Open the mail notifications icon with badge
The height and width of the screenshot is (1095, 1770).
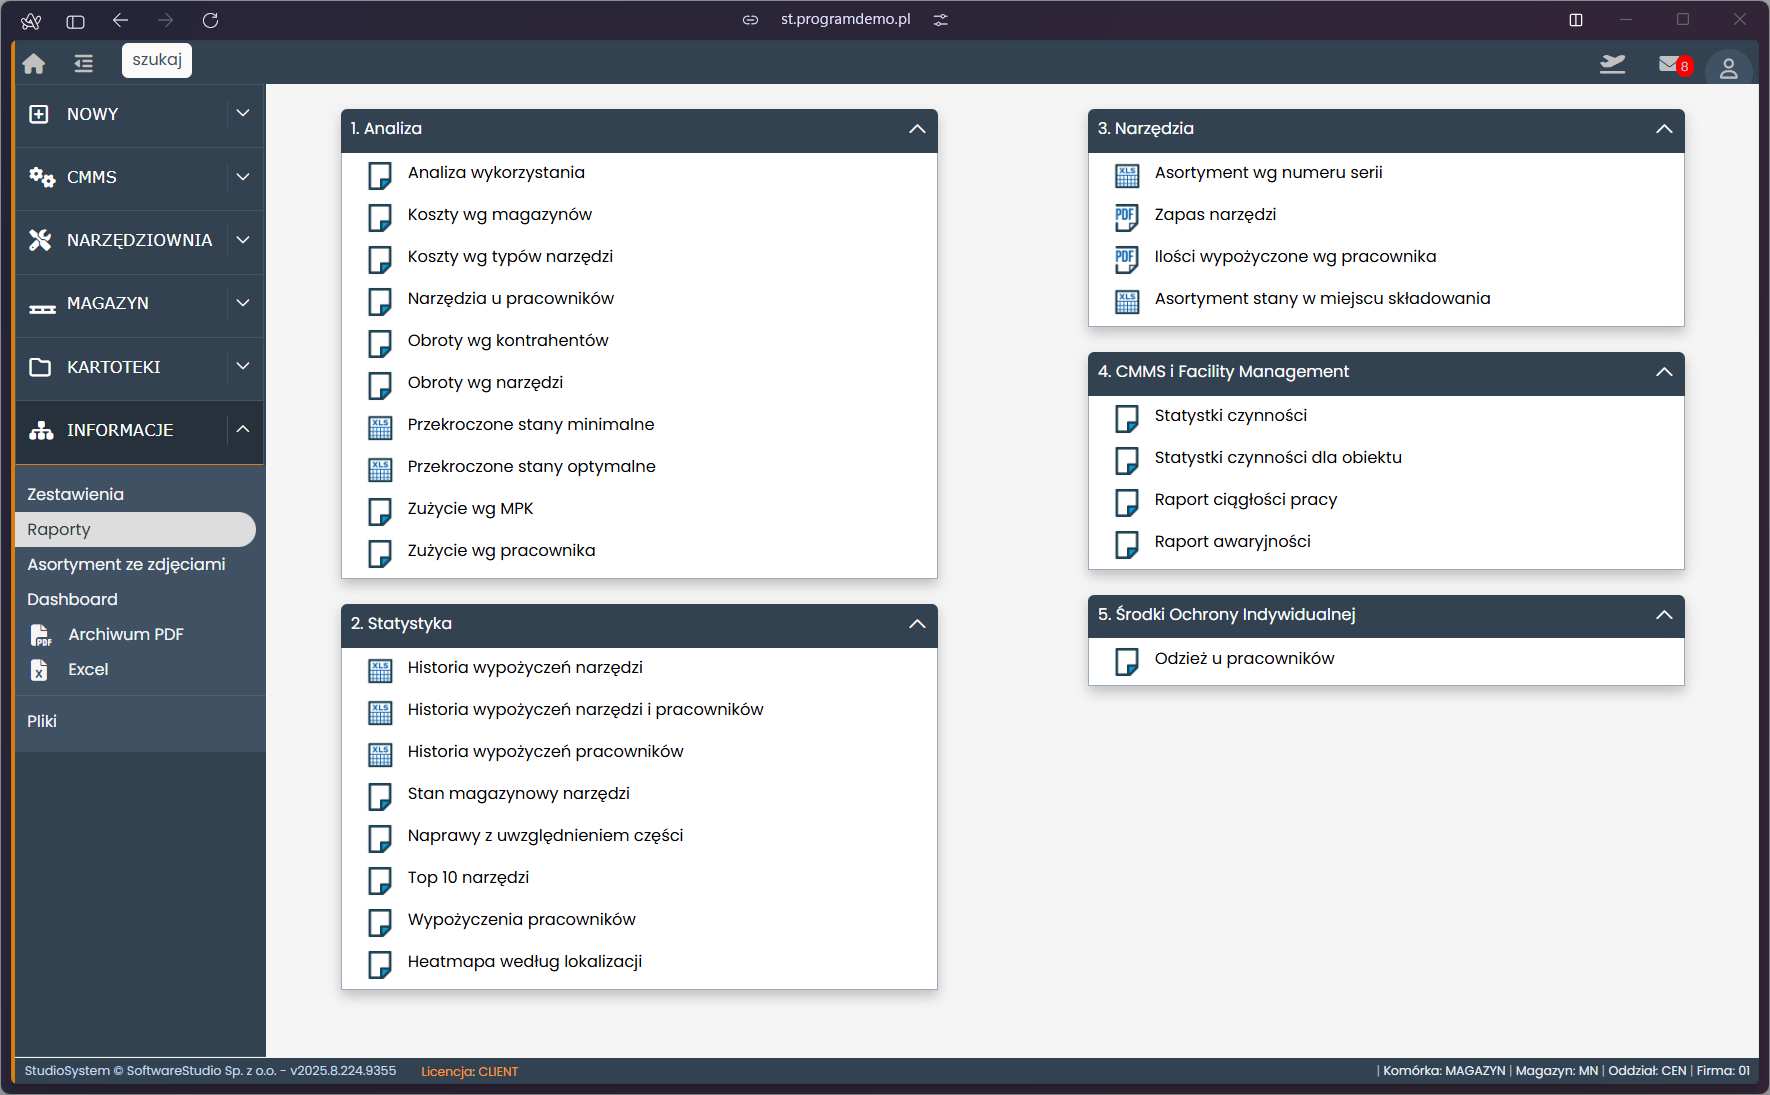[x=1672, y=65]
